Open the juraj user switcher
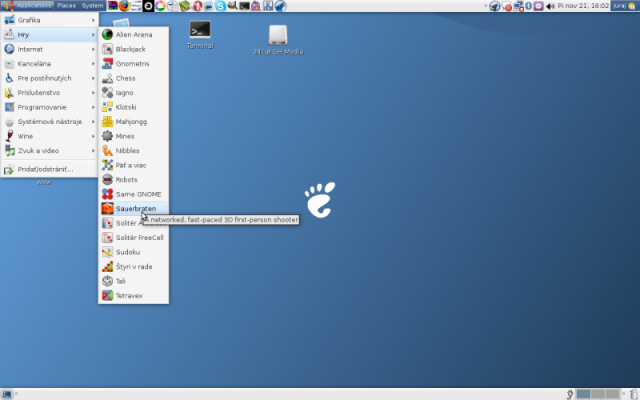Screen dimensions: 640x400 (x=624, y=6)
